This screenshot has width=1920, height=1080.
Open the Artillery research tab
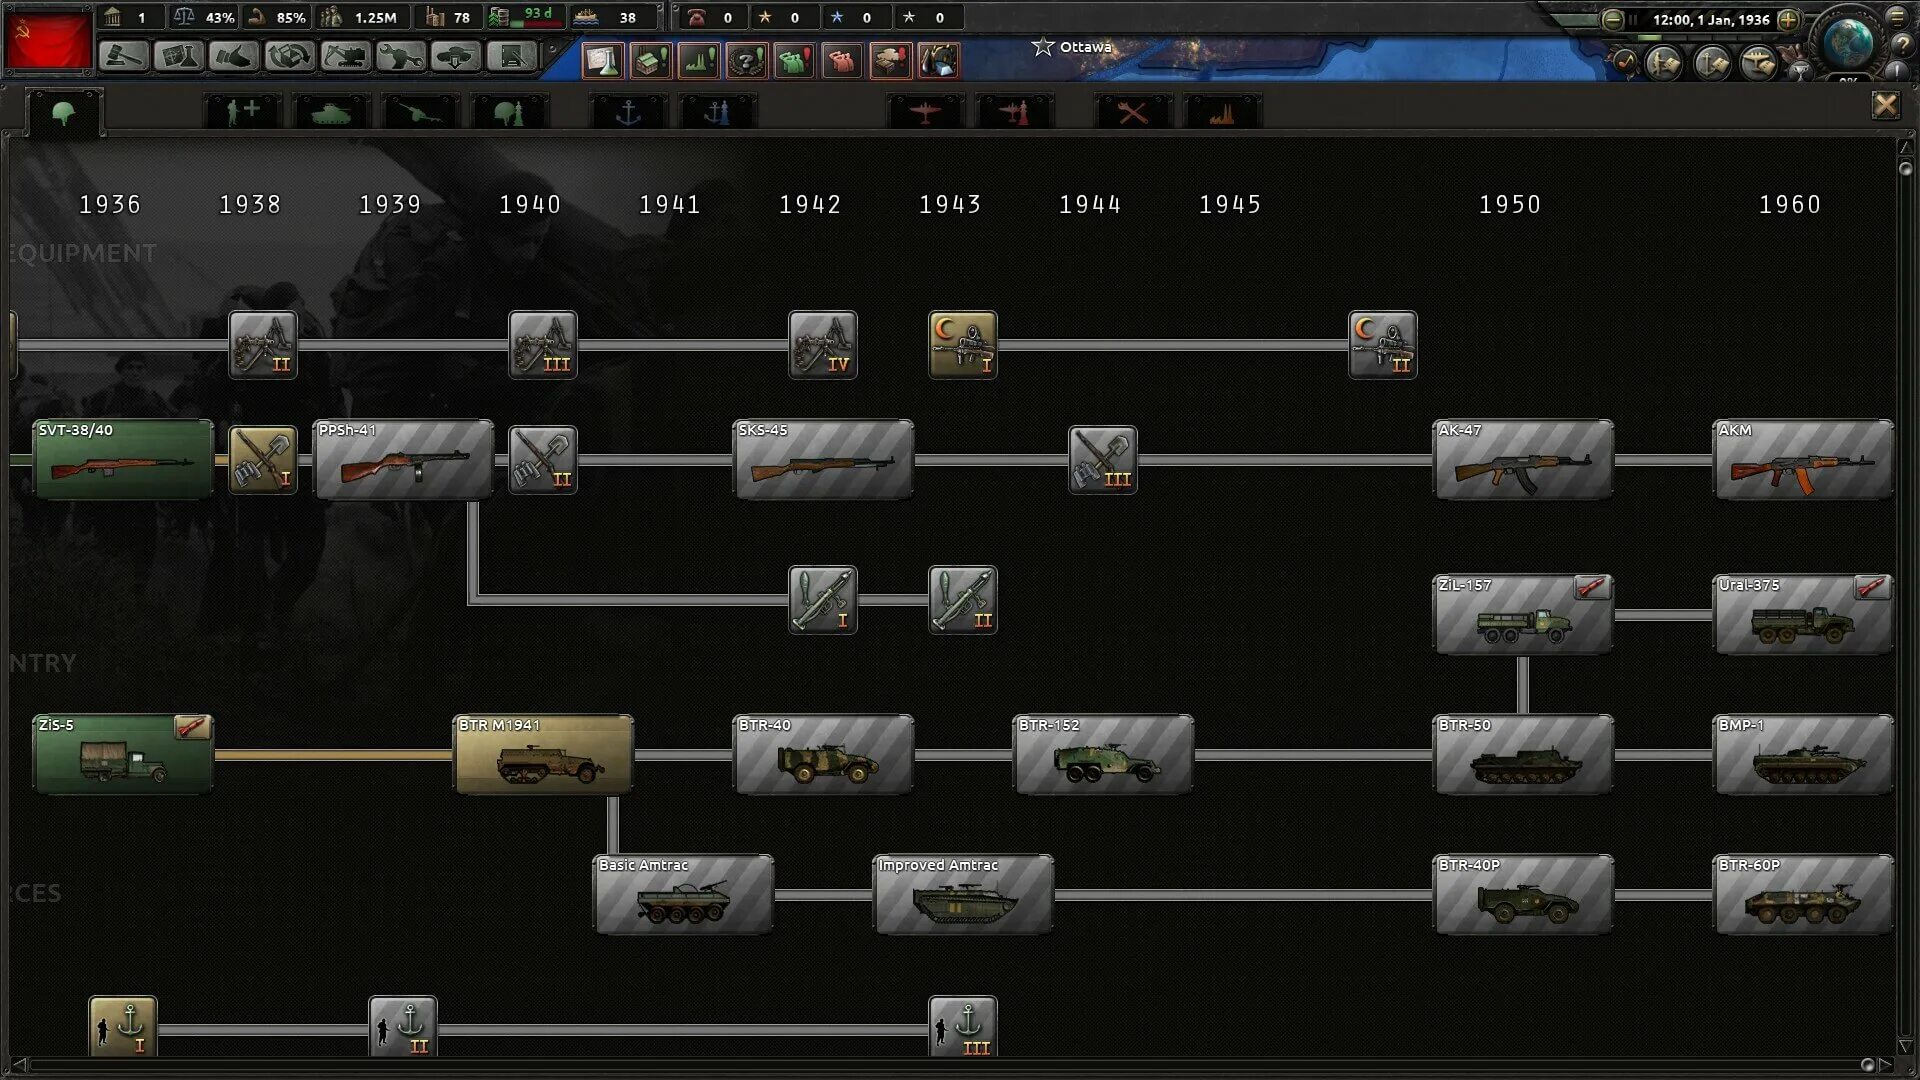[x=420, y=112]
